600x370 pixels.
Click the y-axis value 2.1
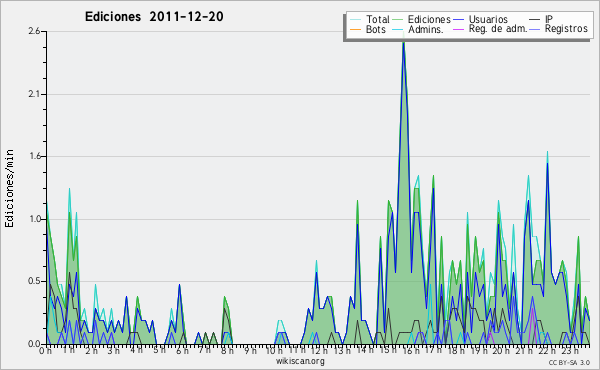34,94
